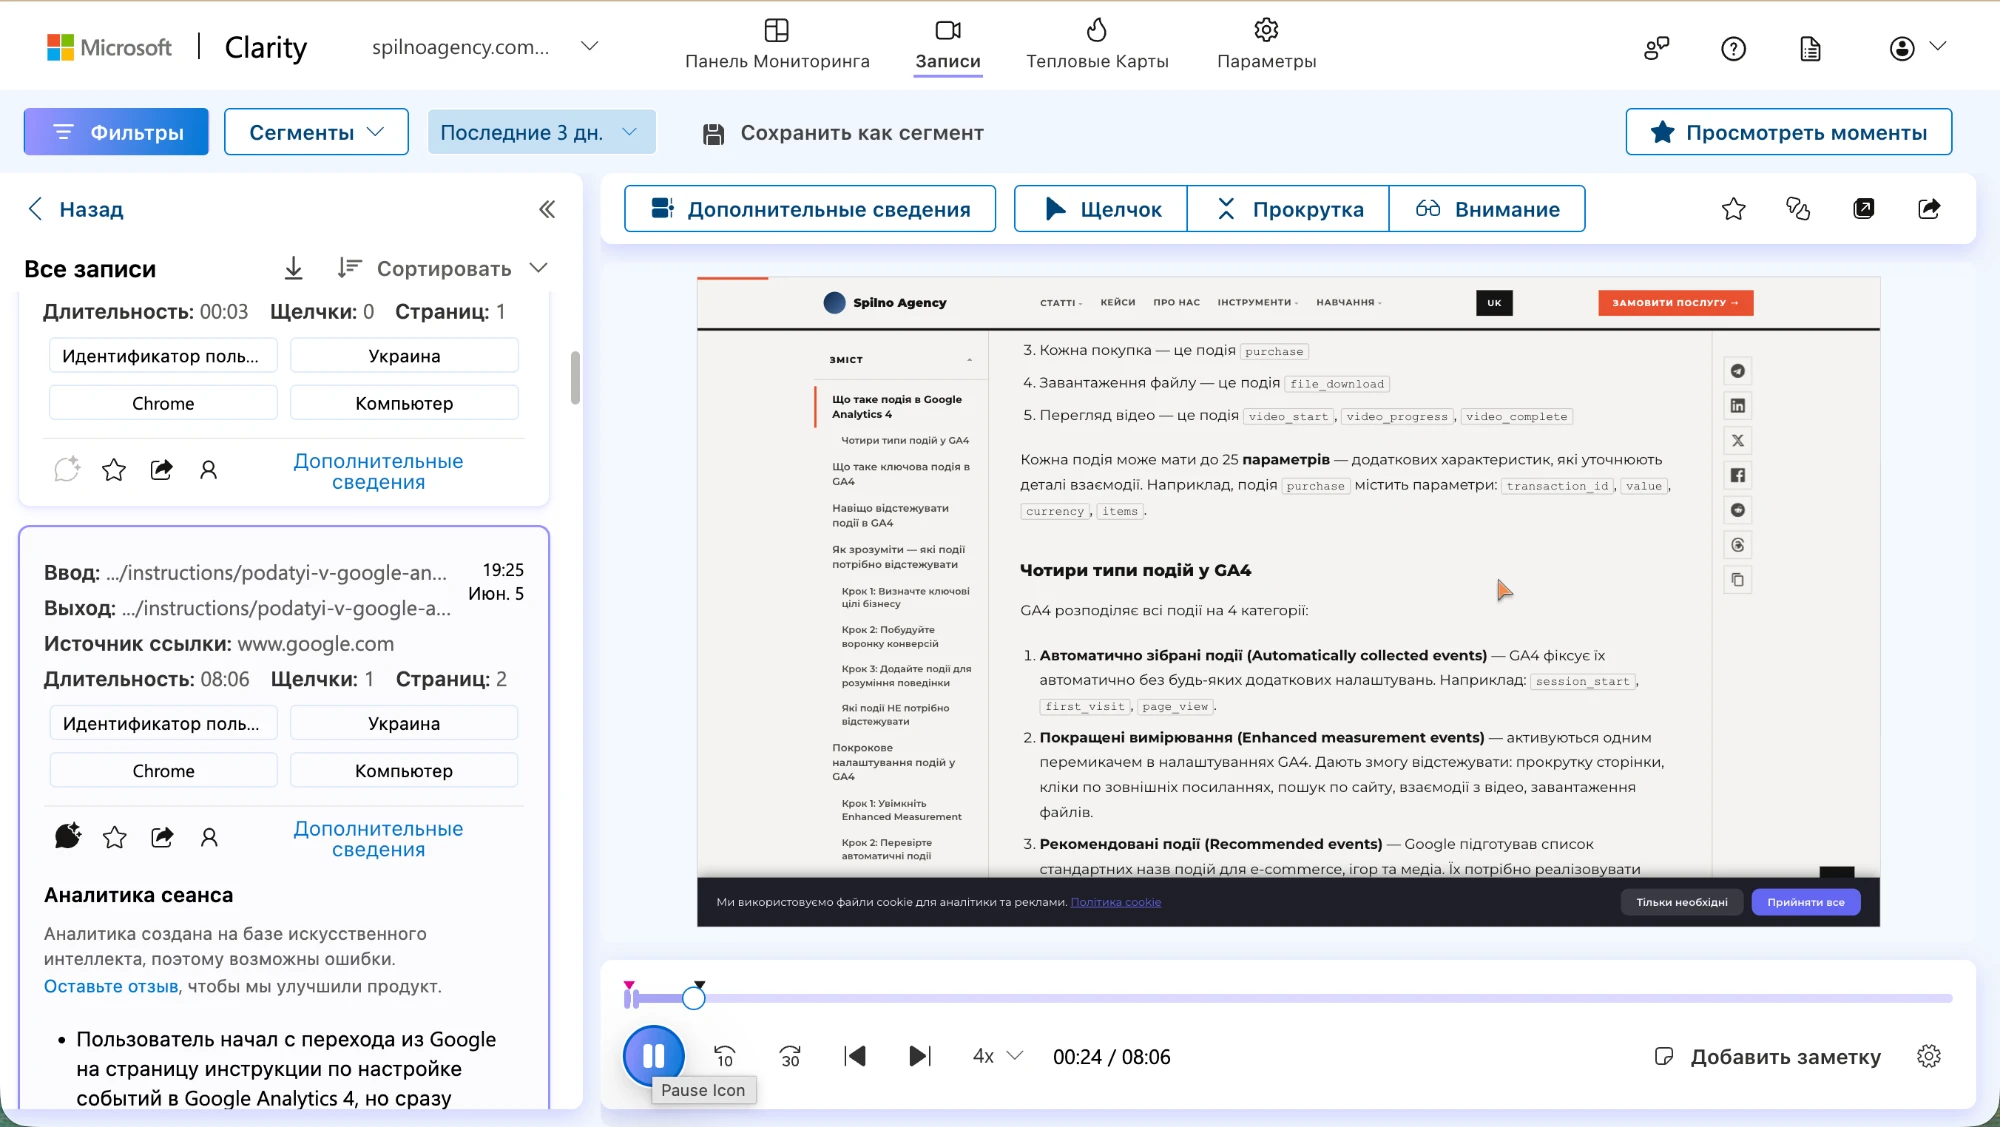Click Chrome tag on selected recording
The image size is (2000, 1127).
pos(164,771)
